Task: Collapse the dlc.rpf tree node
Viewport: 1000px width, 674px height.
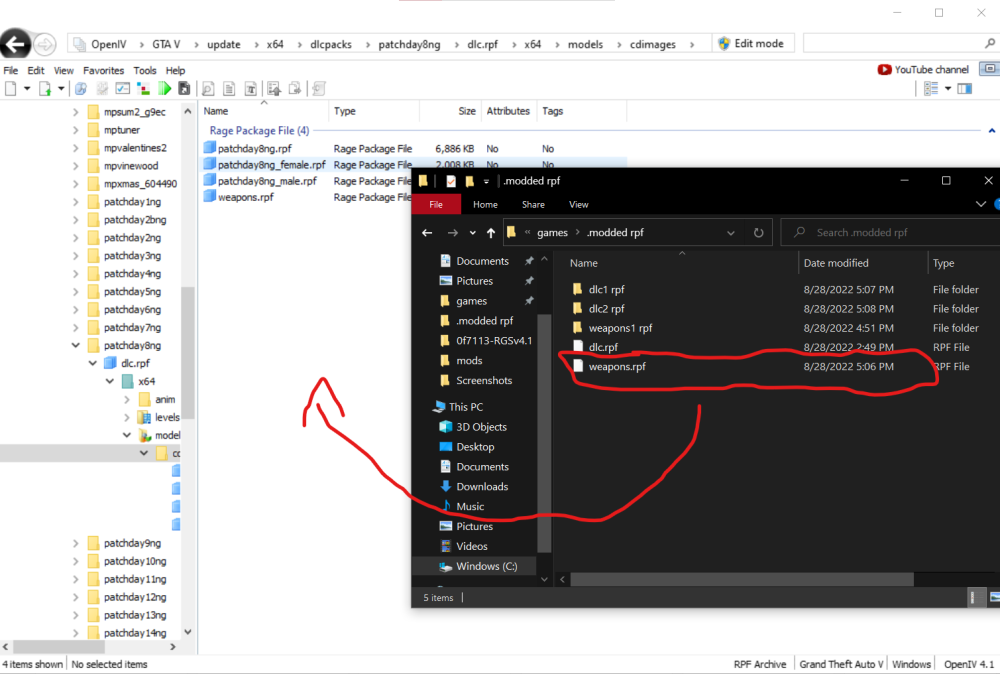Action: coord(93,363)
